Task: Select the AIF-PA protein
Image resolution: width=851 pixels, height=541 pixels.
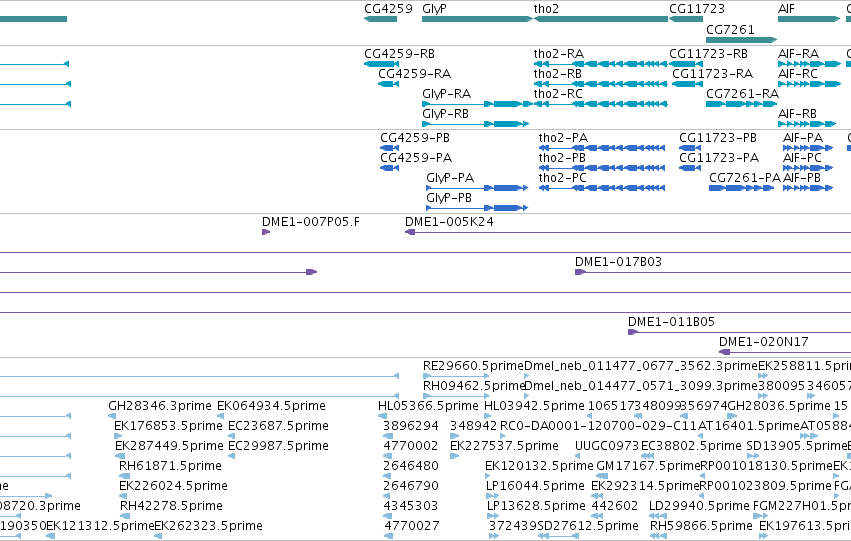Action: coord(808,148)
